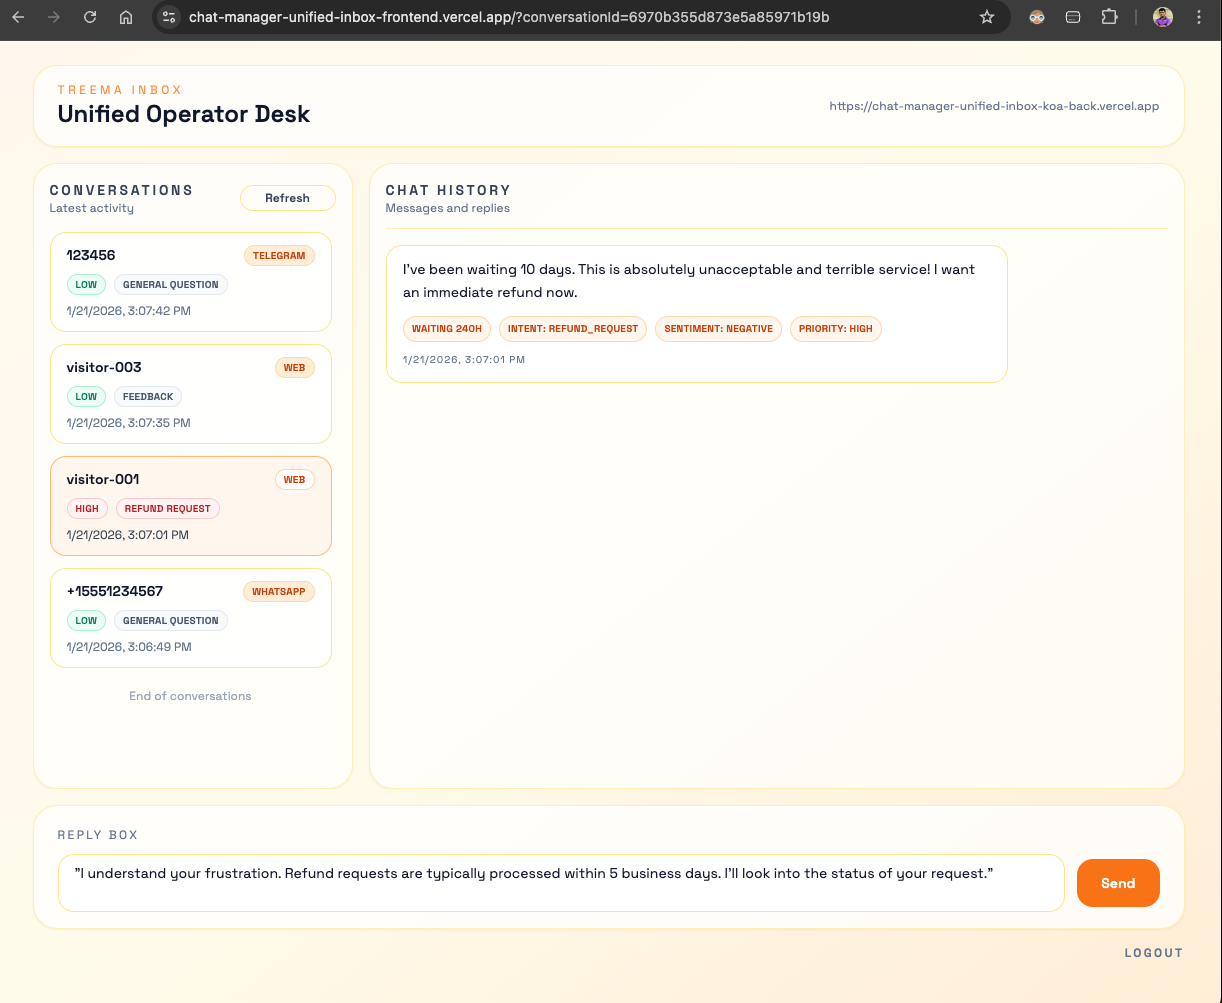This screenshot has height=1003, width=1222.
Task: Open the Chrome profile avatar
Action: pos(1162,17)
